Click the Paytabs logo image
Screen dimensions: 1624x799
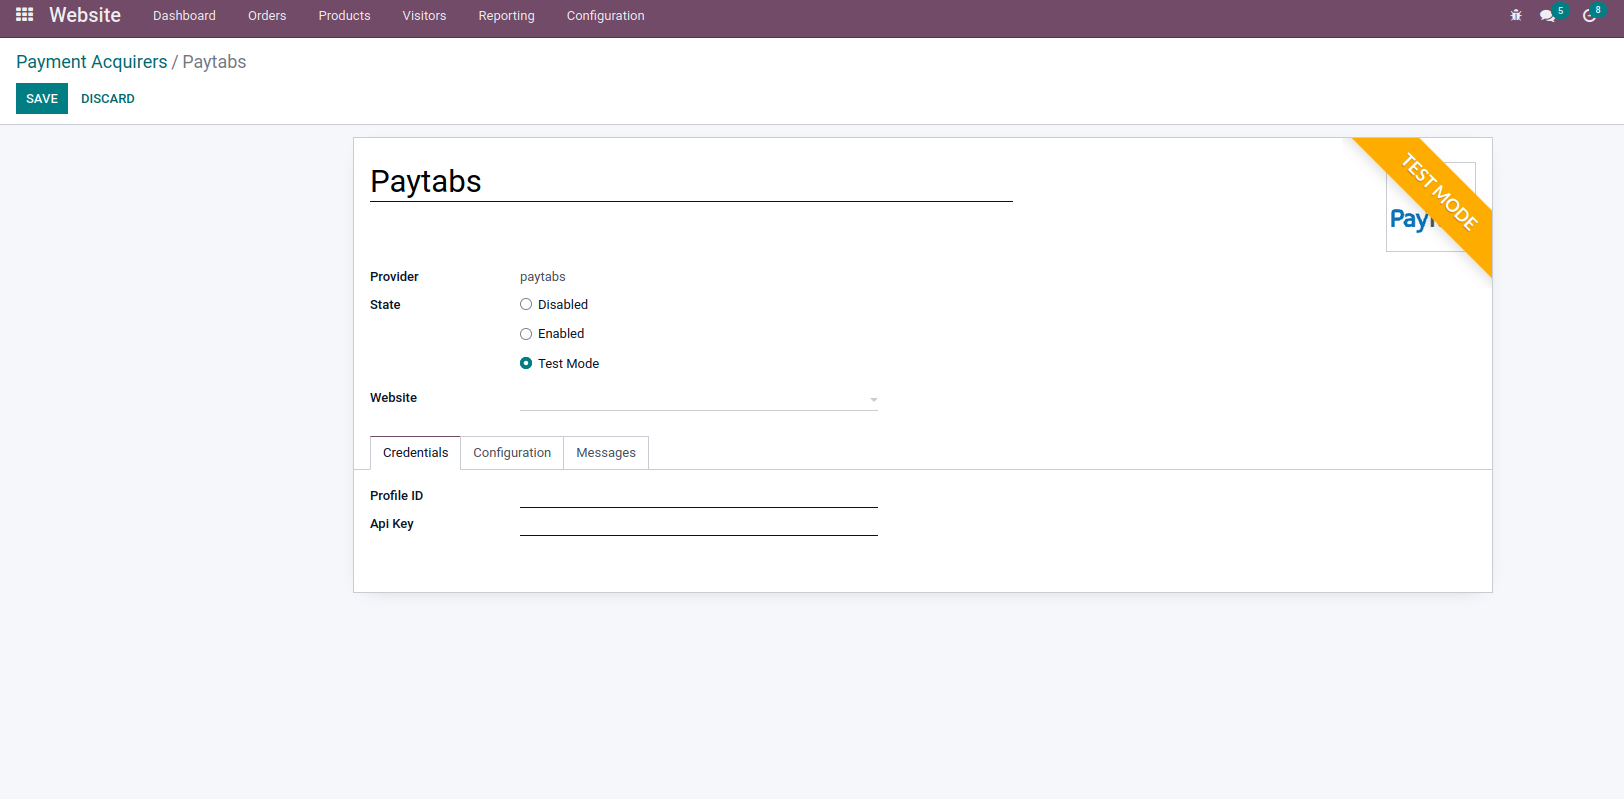[1430, 207]
